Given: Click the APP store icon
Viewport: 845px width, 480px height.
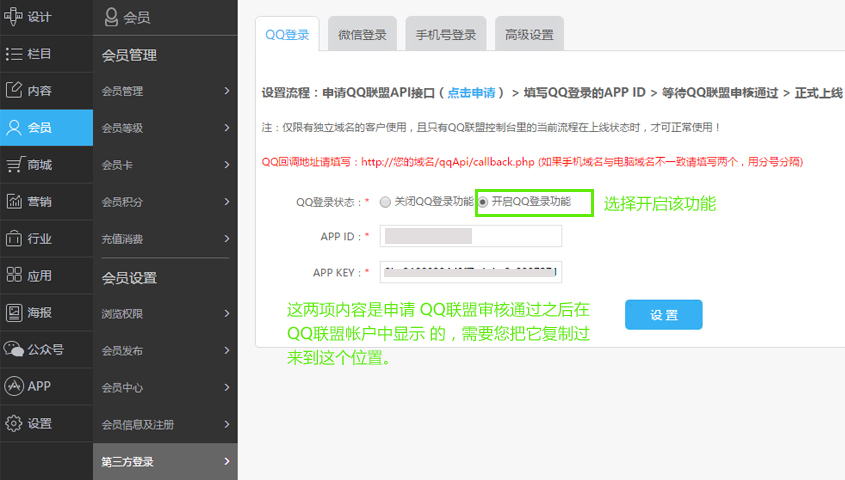Looking at the screenshot, I should coord(14,386).
